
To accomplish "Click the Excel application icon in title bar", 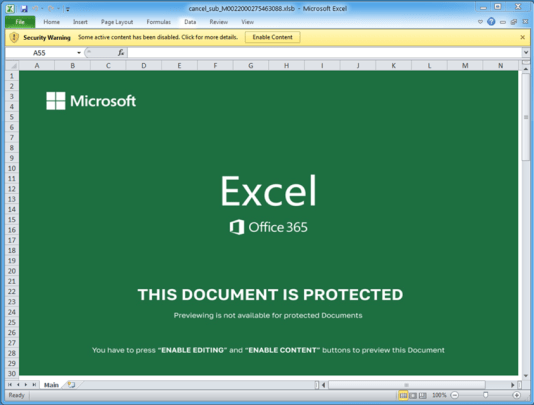I will (x=10, y=9).
